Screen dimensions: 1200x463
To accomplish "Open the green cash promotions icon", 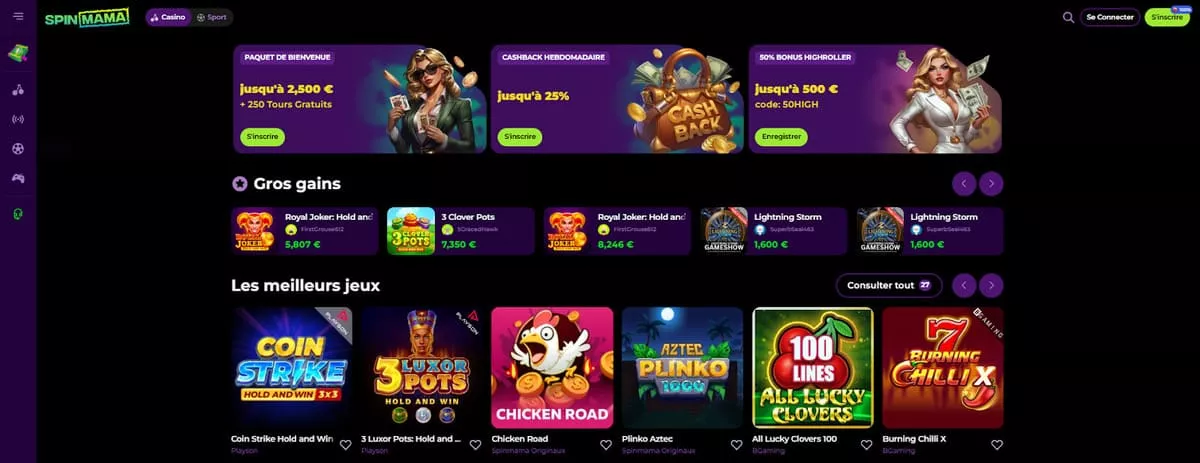I will [x=18, y=53].
